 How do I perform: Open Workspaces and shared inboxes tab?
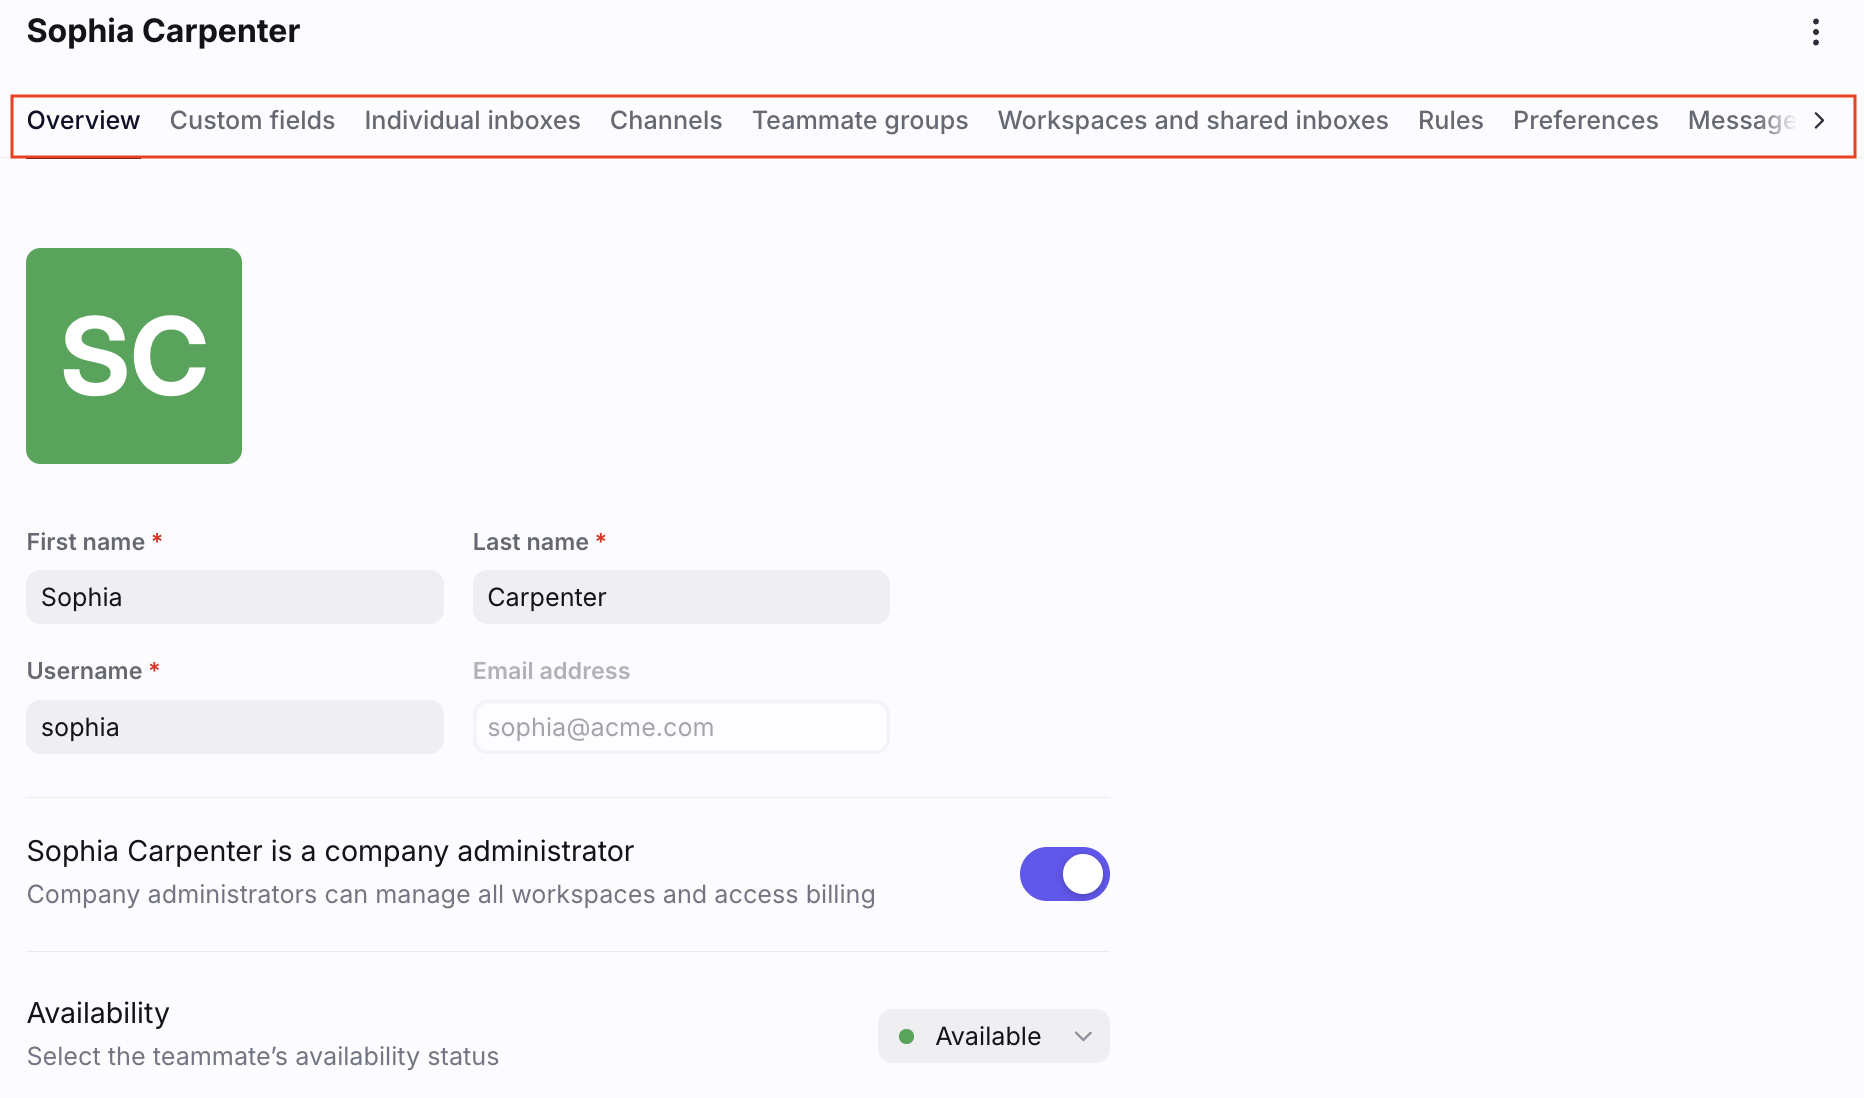(x=1193, y=121)
